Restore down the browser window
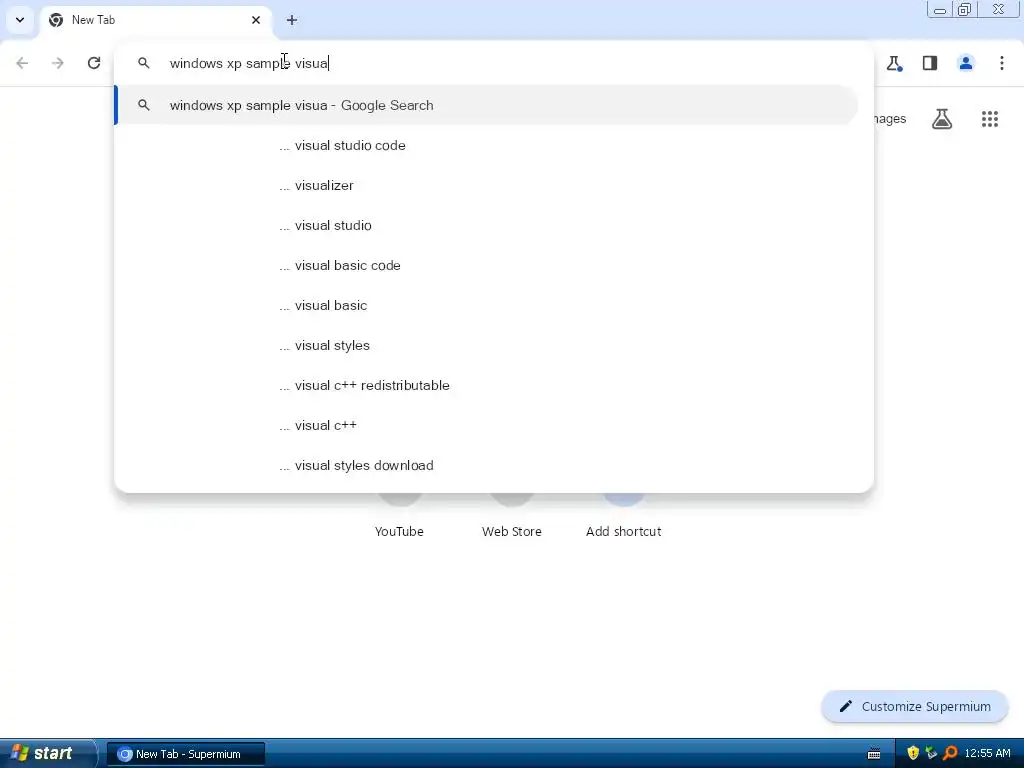This screenshot has width=1024, height=768. 965,9
